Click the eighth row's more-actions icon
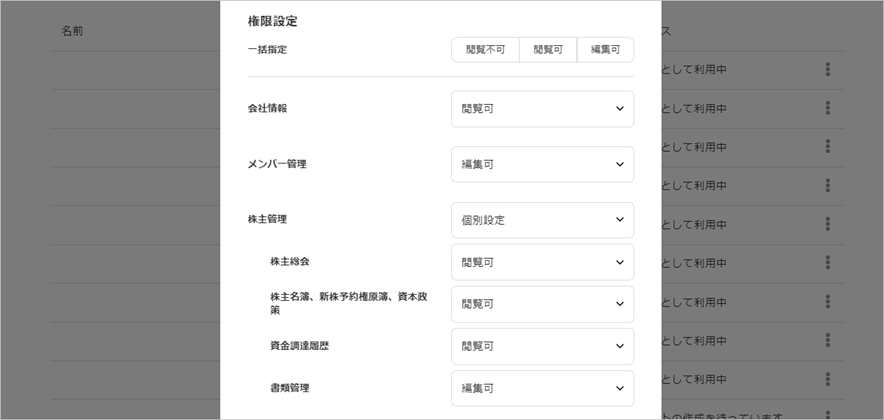This screenshot has height=420, width=884. pyautogui.click(x=828, y=340)
